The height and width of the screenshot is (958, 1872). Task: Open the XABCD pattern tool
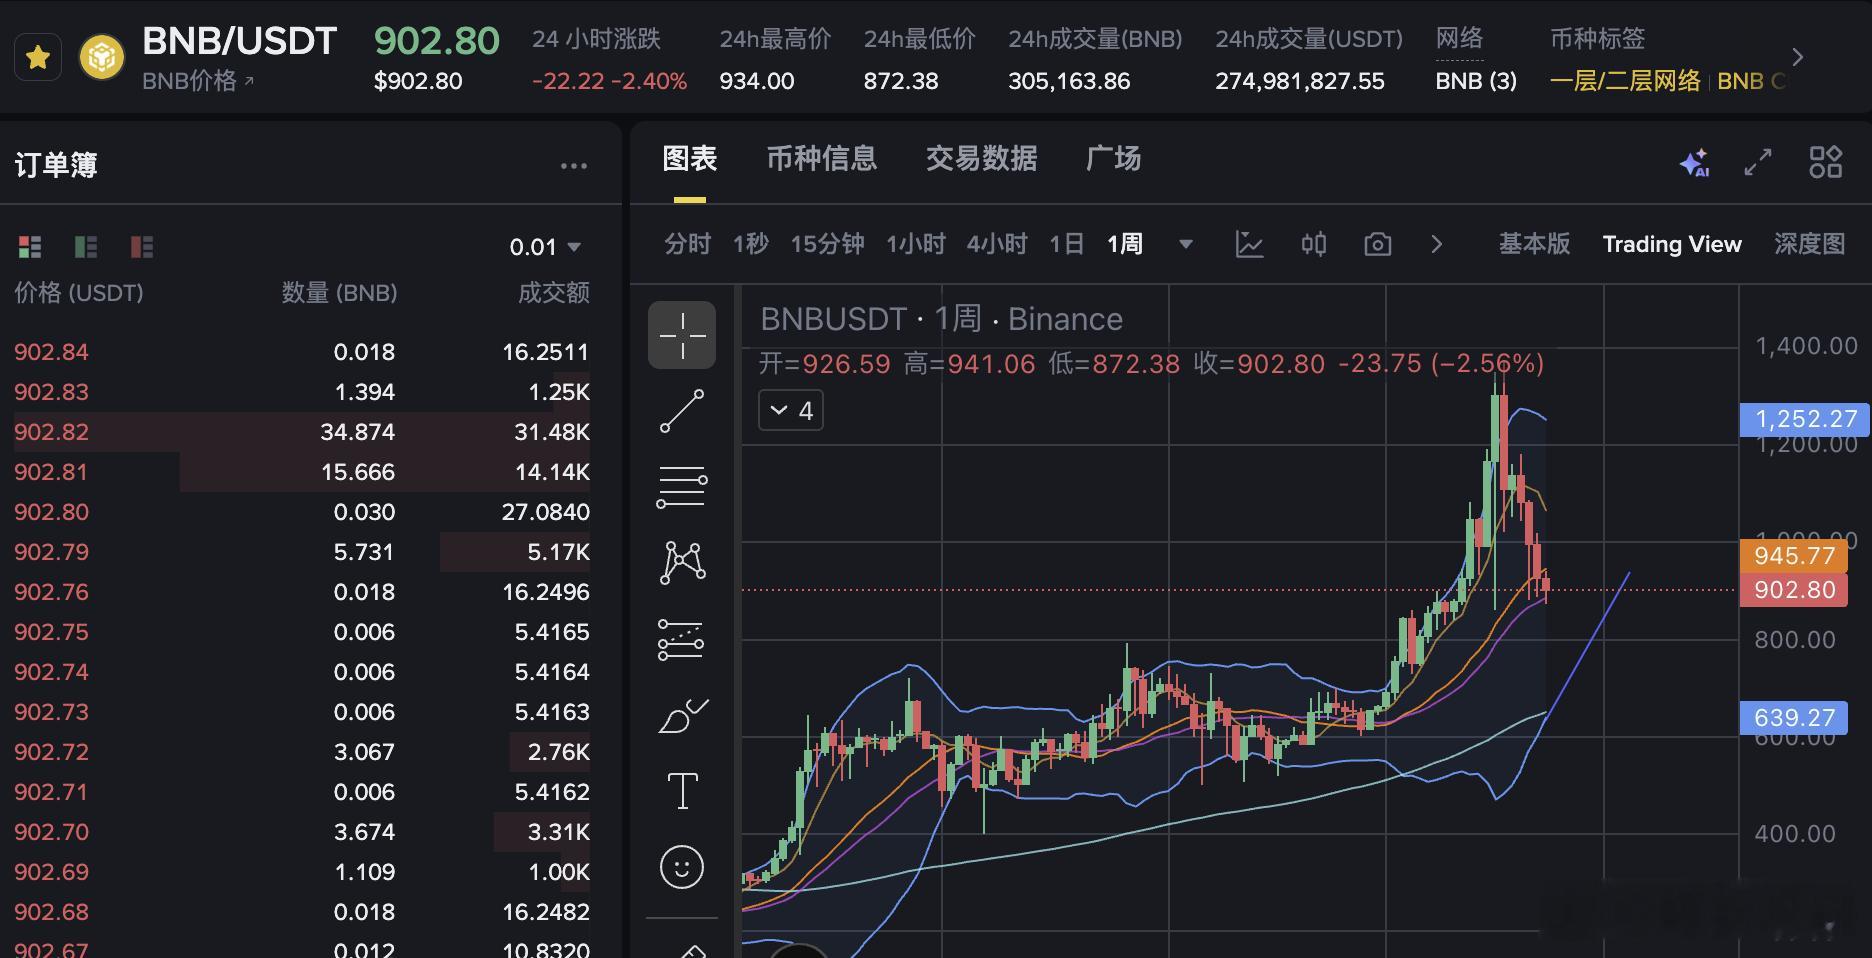coord(681,562)
